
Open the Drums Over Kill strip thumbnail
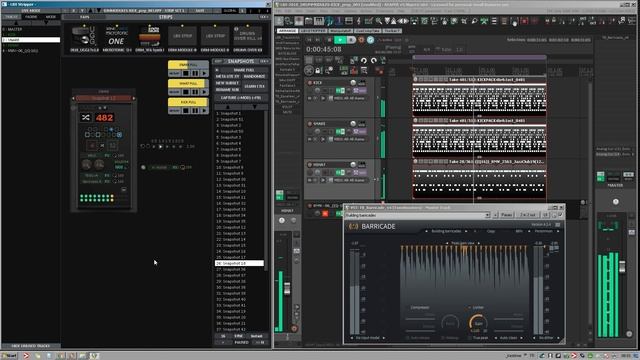point(248,36)
